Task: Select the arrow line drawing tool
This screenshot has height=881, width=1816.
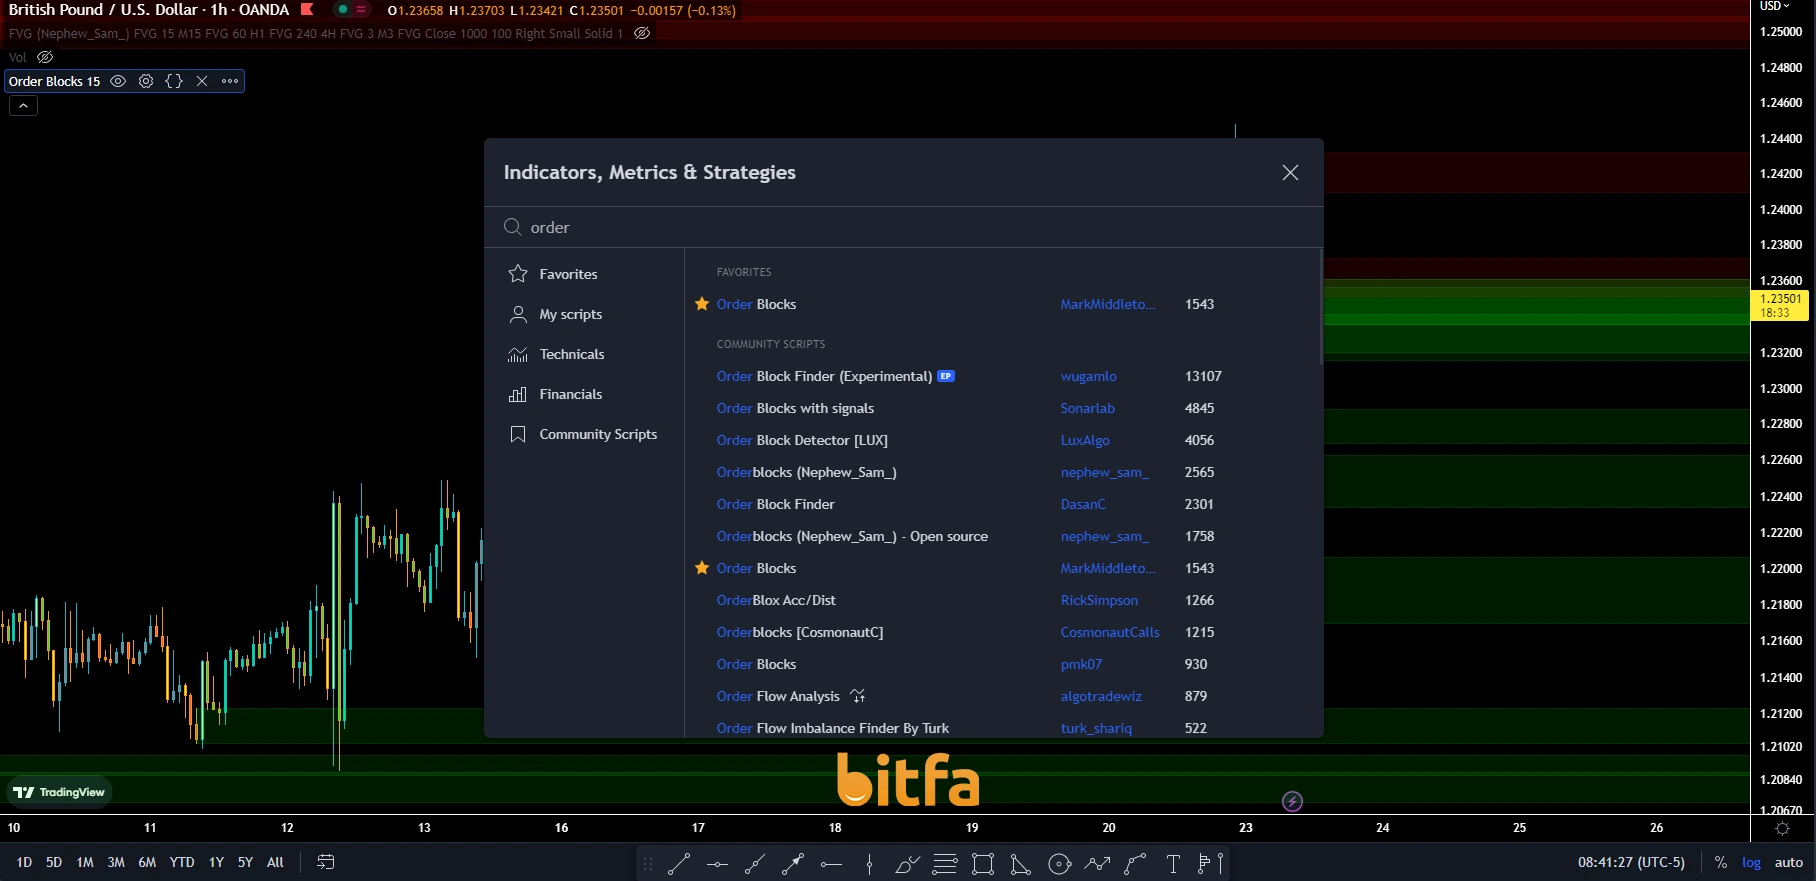Action: coord(793,863)
